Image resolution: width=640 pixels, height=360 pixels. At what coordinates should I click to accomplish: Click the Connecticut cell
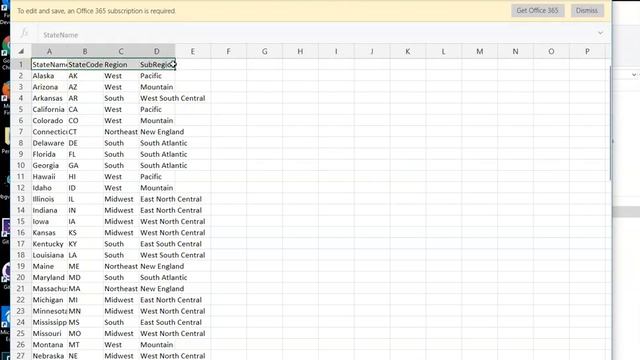coord(49,132)
